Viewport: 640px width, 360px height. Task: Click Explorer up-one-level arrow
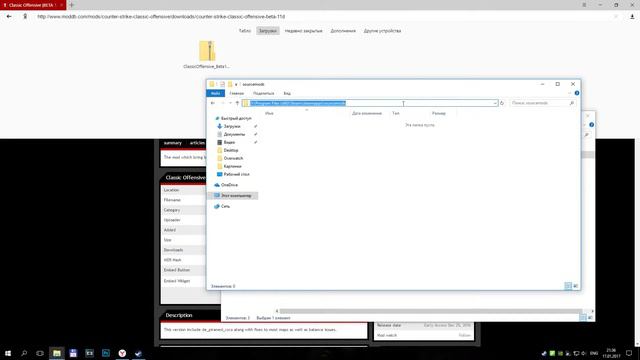(x=237, y=103)
